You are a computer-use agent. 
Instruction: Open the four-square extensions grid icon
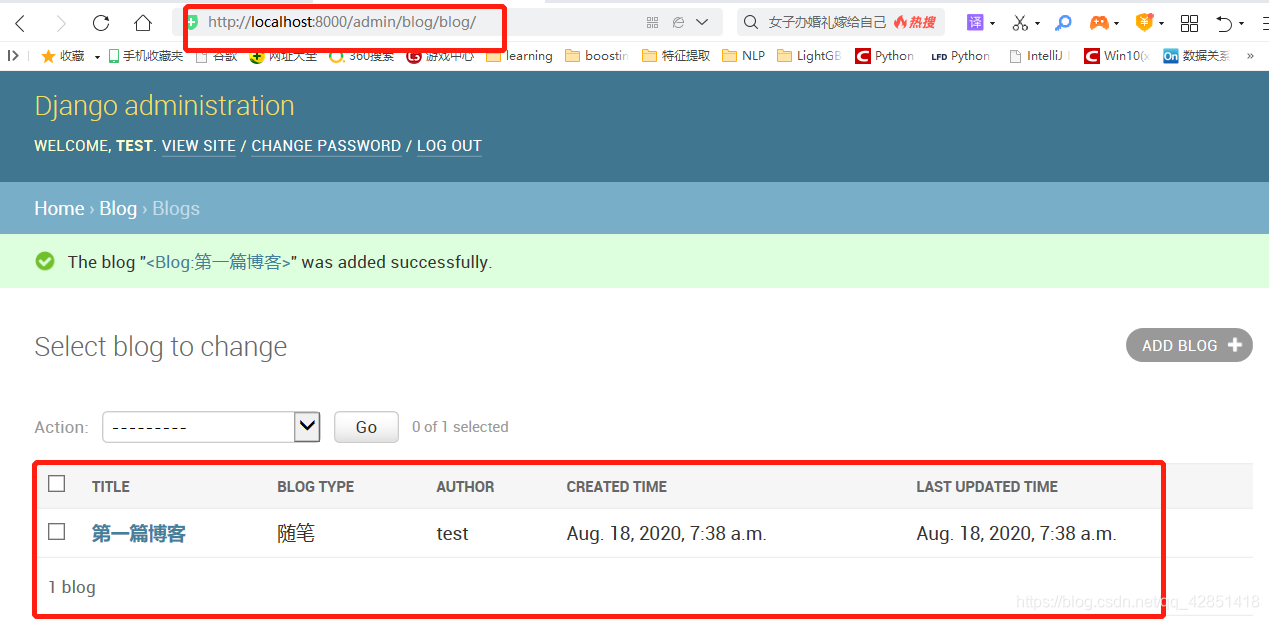click(1189, 22)
